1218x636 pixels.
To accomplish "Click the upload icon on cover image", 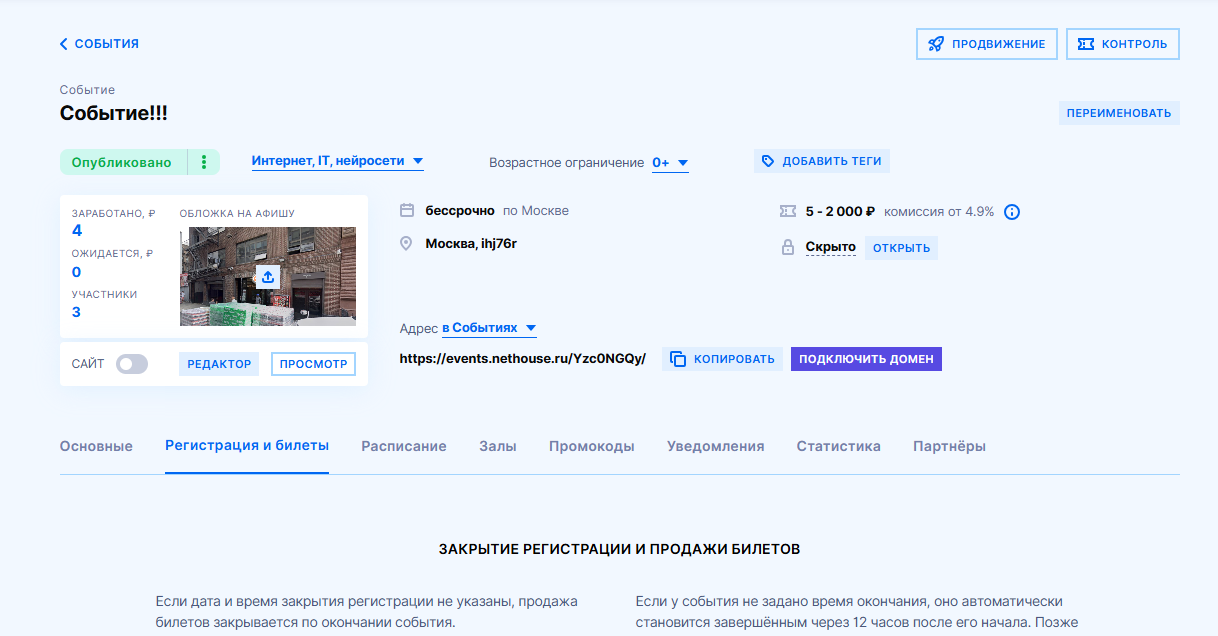I will click(x=268, y=277).
